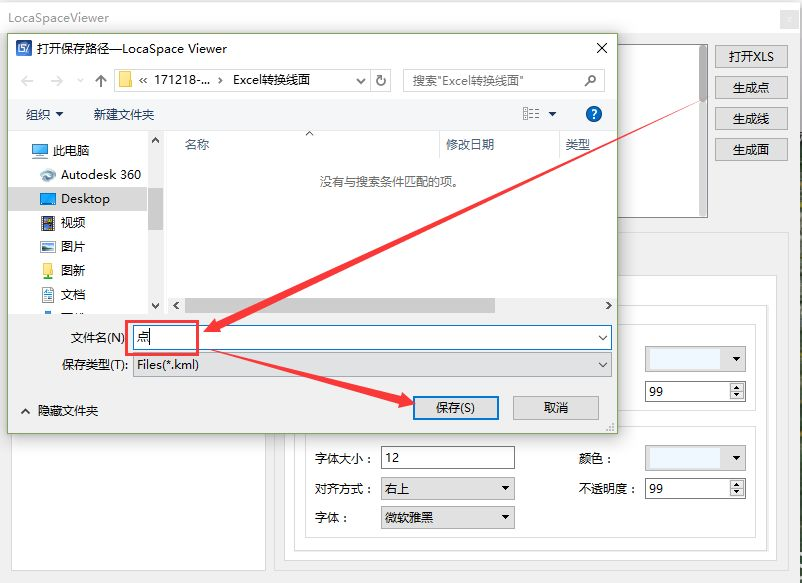The height and width of the screenshot is (583, 802).
Task: Collapse folders with 隐藏文件夹
Action: [59, 411]
